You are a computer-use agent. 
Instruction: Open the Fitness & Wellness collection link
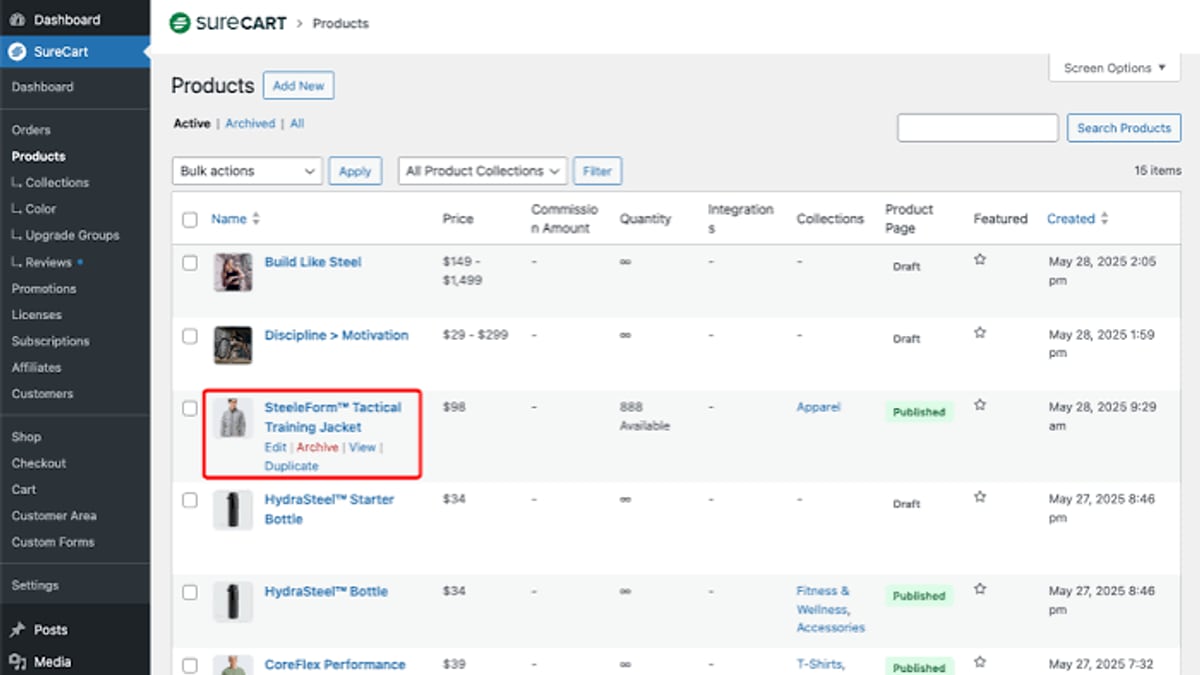pos(823,600)
